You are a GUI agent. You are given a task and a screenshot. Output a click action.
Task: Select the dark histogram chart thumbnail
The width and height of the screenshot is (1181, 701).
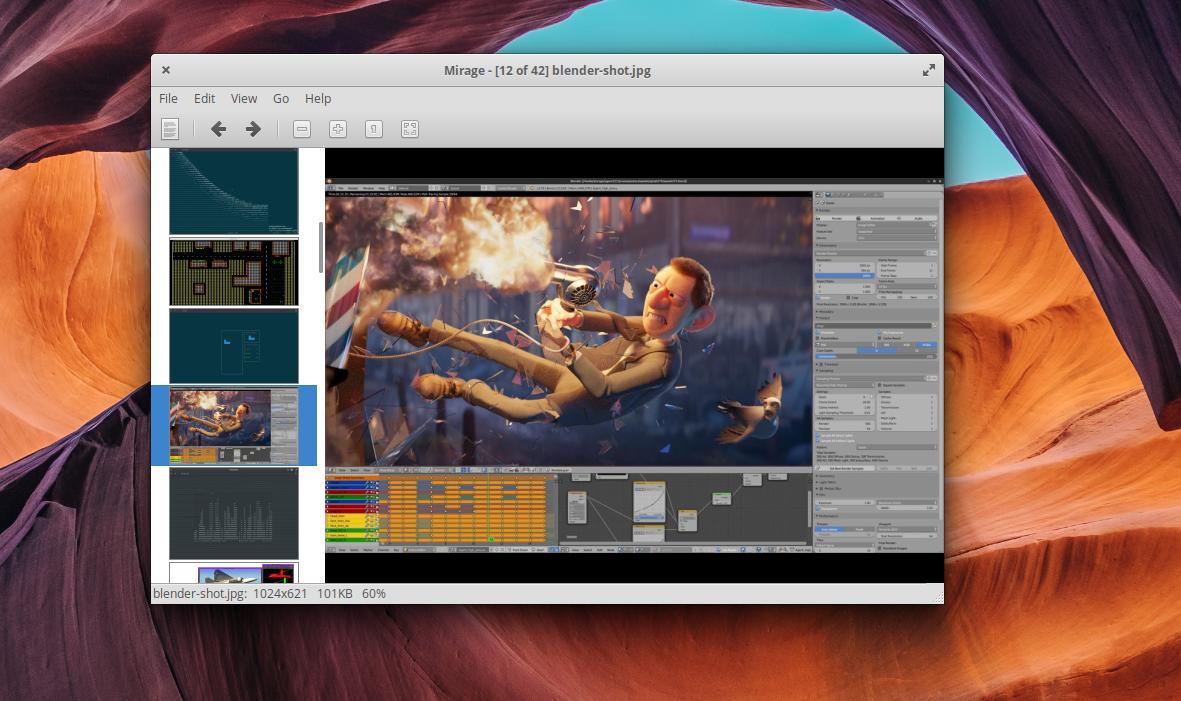pyautogui.click(x=233, y=514)
